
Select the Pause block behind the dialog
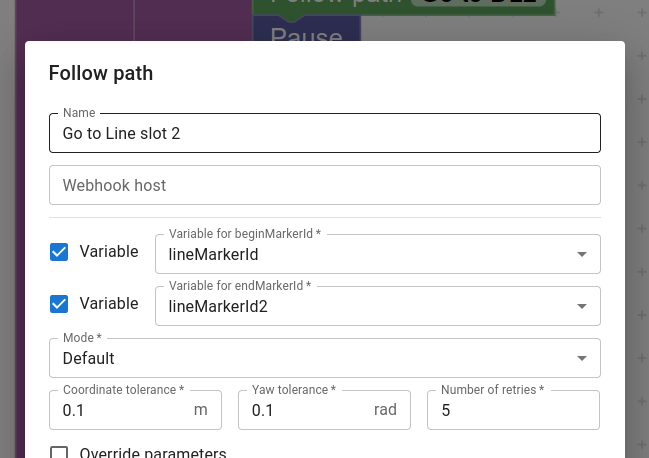click(306, 29)
